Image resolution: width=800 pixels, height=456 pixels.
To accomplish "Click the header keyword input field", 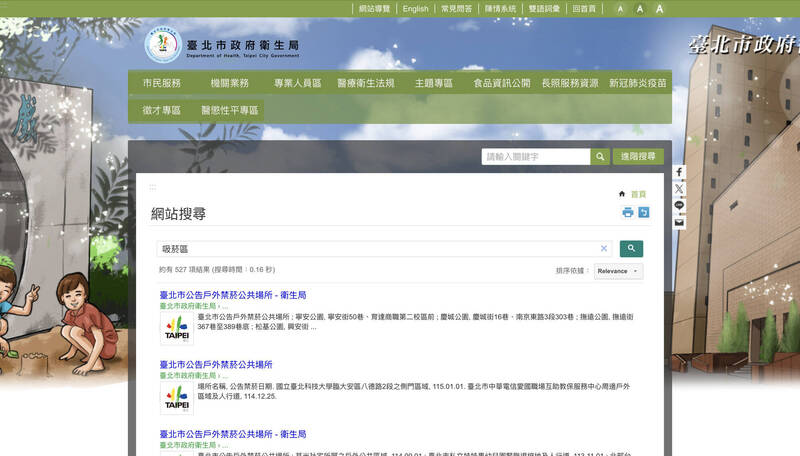I will coord(535,157).
